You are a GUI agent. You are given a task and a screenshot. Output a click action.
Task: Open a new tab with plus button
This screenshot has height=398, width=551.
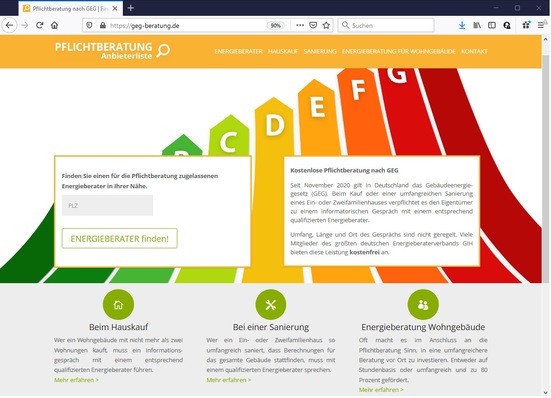tap(131, 8)
